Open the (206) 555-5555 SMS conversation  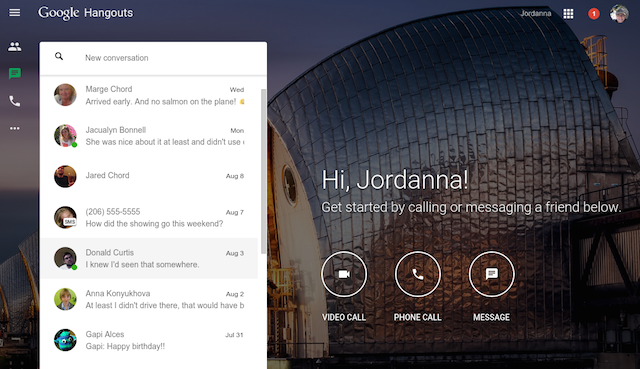(x=149, y=217)
